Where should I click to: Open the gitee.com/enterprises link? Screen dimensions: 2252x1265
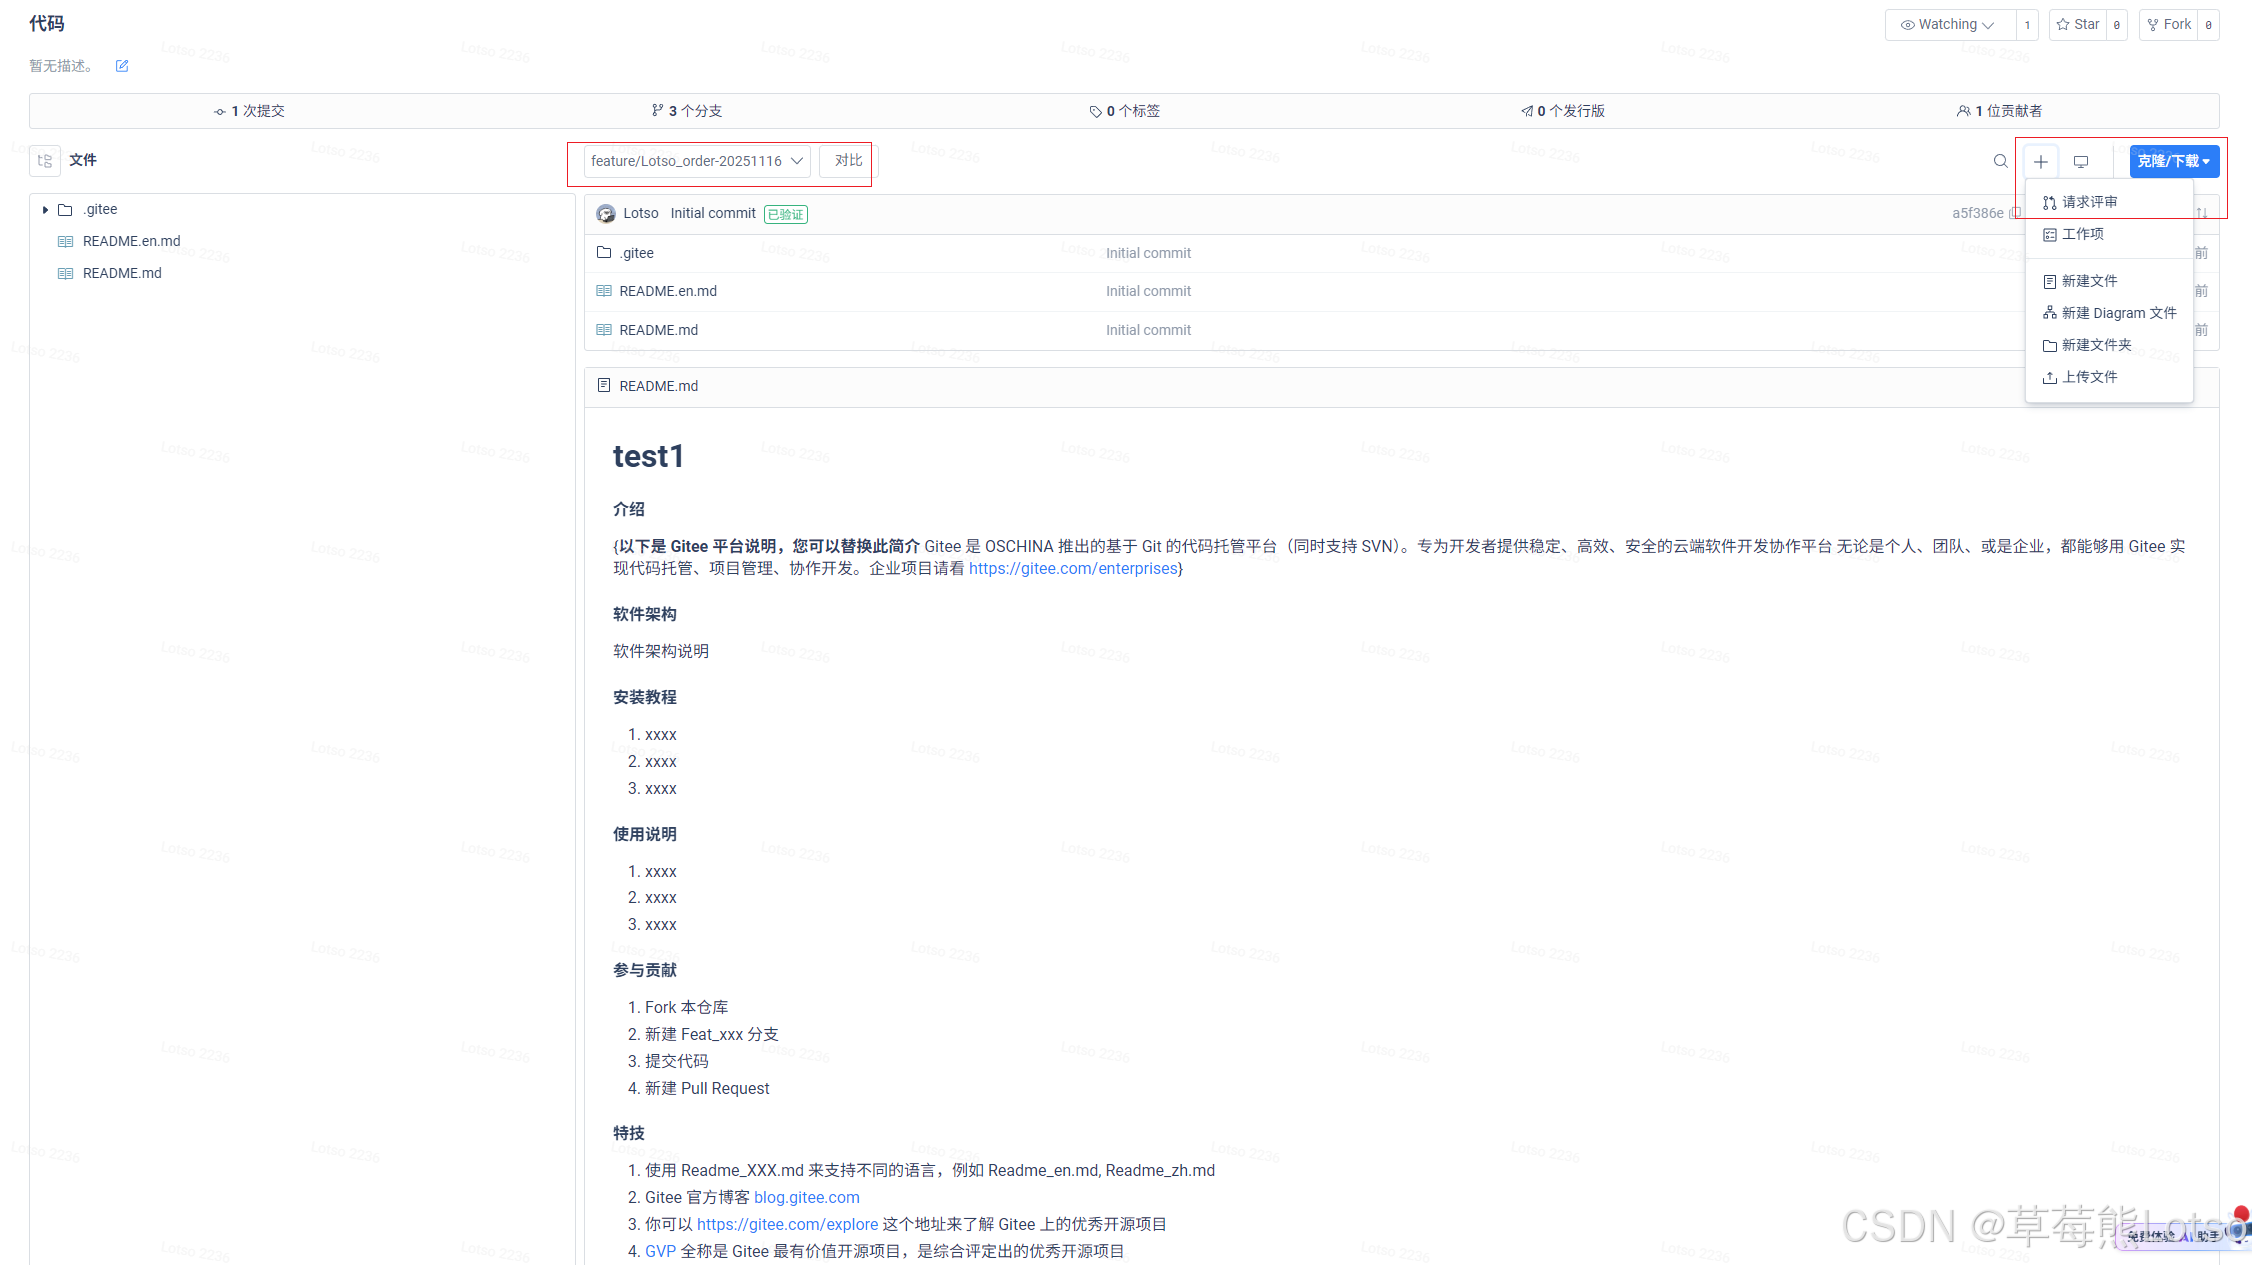[x=1073, y=568]
